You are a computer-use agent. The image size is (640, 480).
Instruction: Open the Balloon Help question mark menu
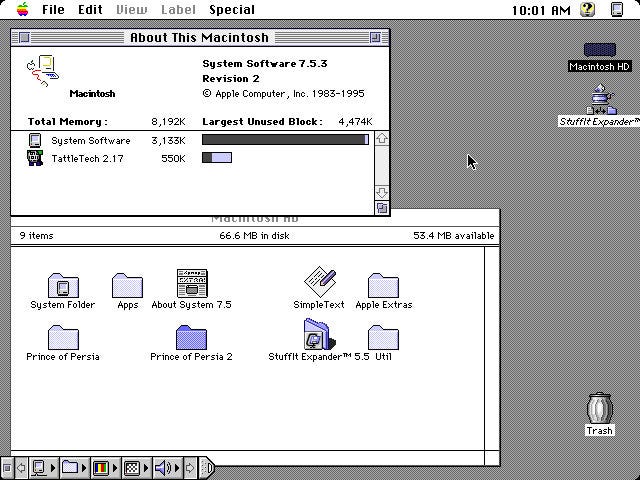point(587,9)
